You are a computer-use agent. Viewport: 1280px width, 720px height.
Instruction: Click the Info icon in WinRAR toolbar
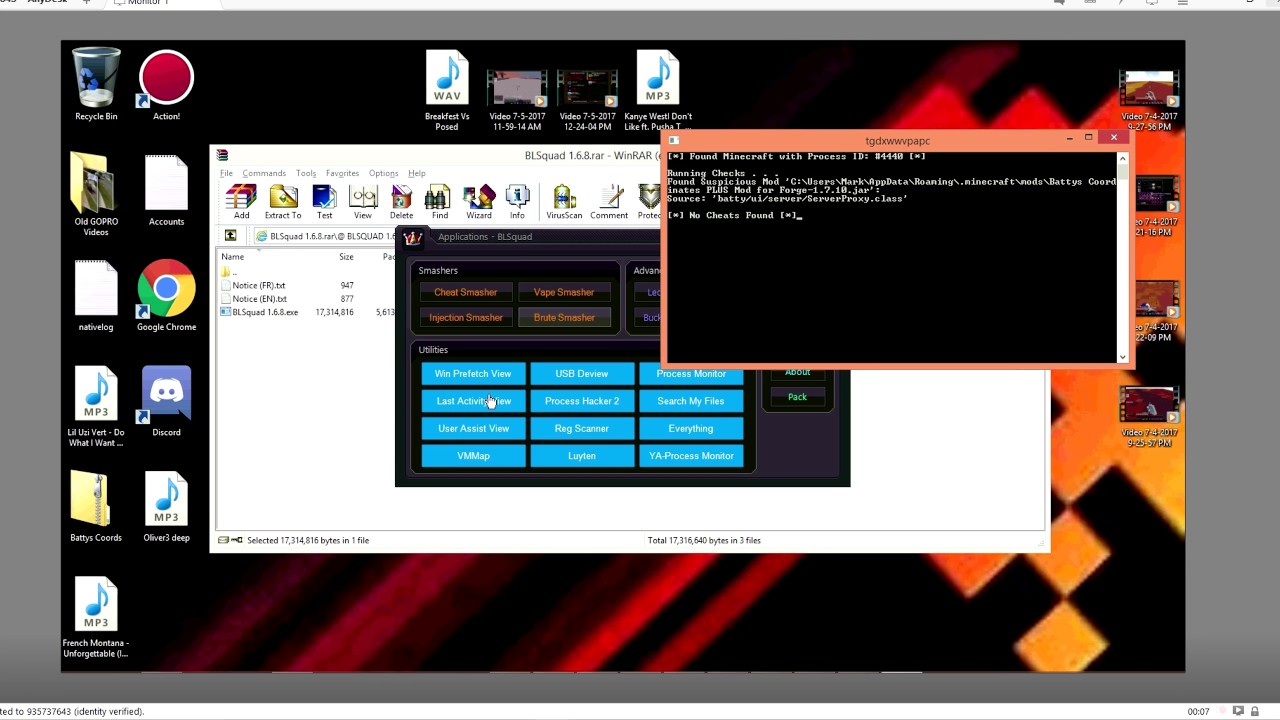517,201
